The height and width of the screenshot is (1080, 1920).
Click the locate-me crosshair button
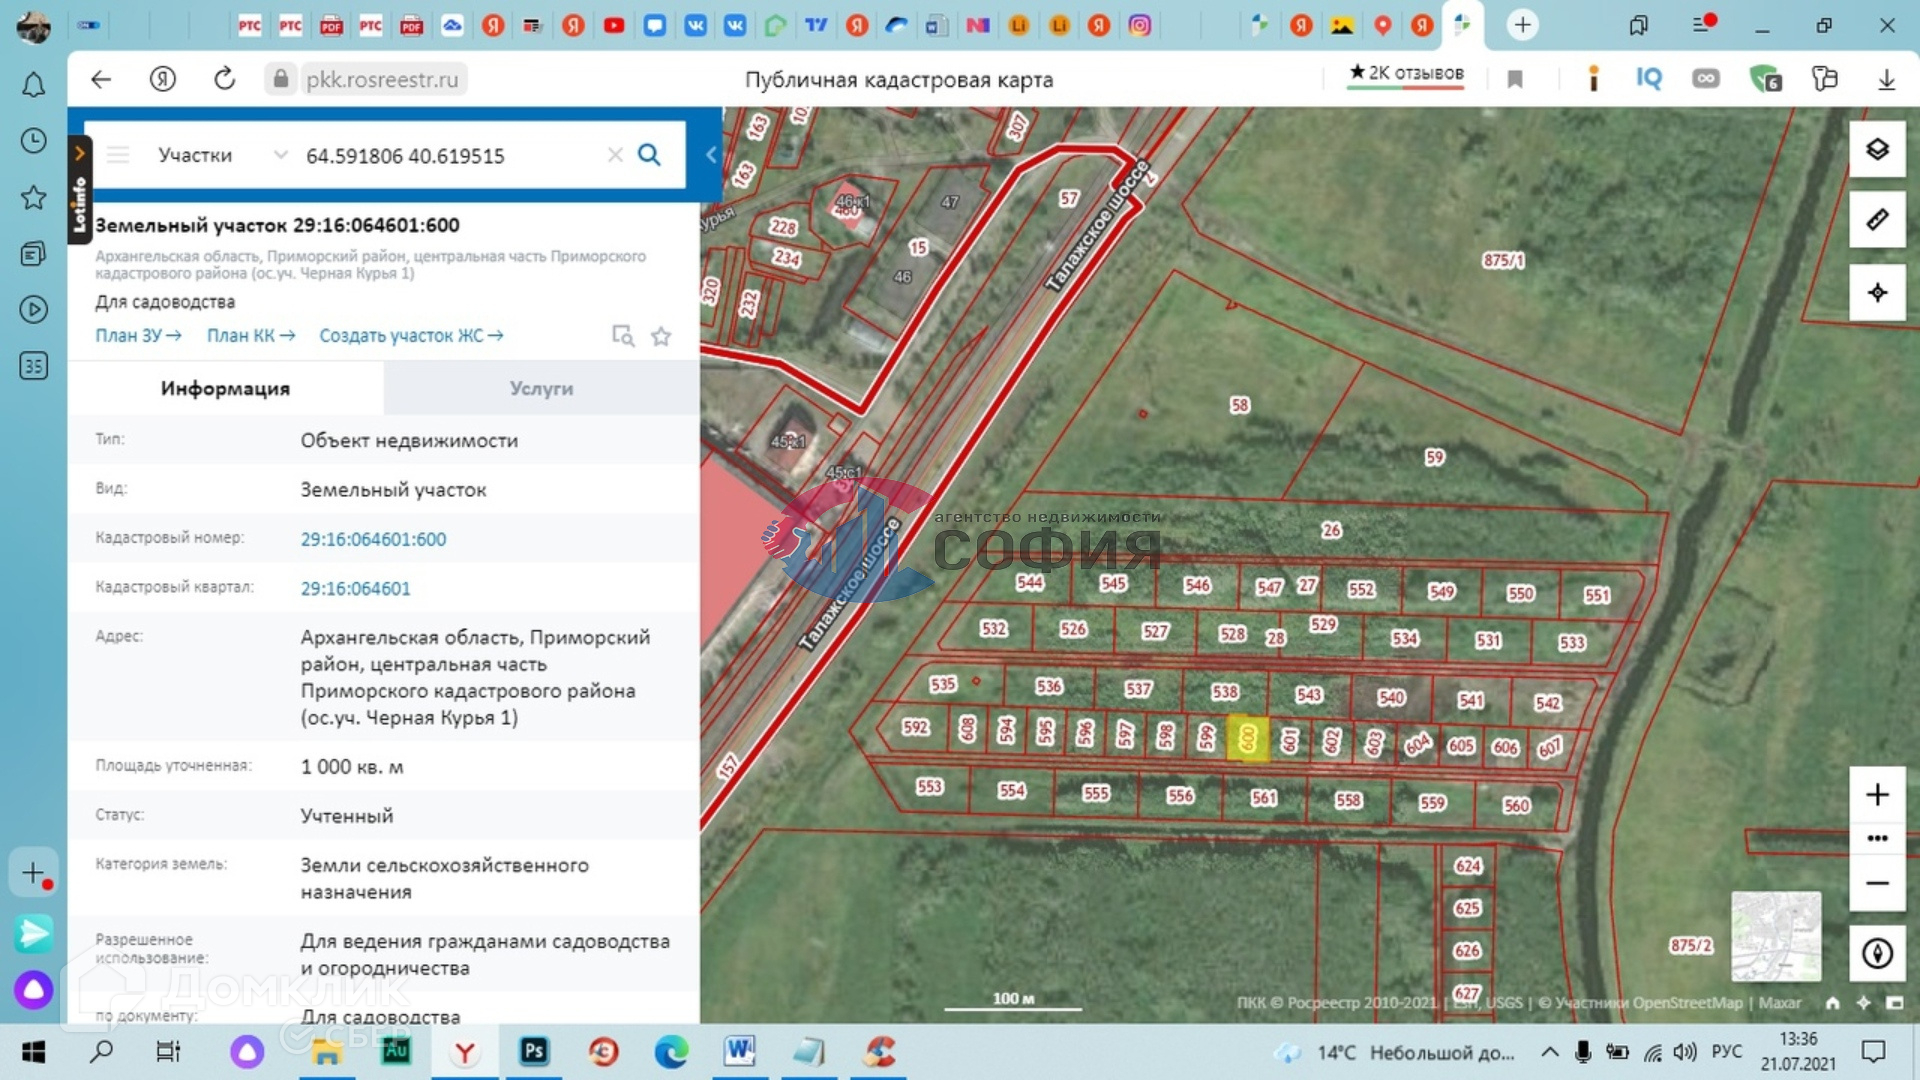coord(1877,292)
